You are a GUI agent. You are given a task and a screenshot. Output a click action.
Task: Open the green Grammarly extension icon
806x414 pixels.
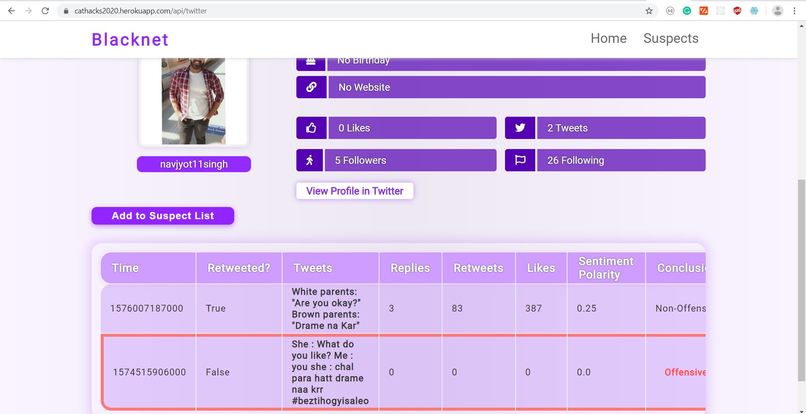click(x=687, y=10)
